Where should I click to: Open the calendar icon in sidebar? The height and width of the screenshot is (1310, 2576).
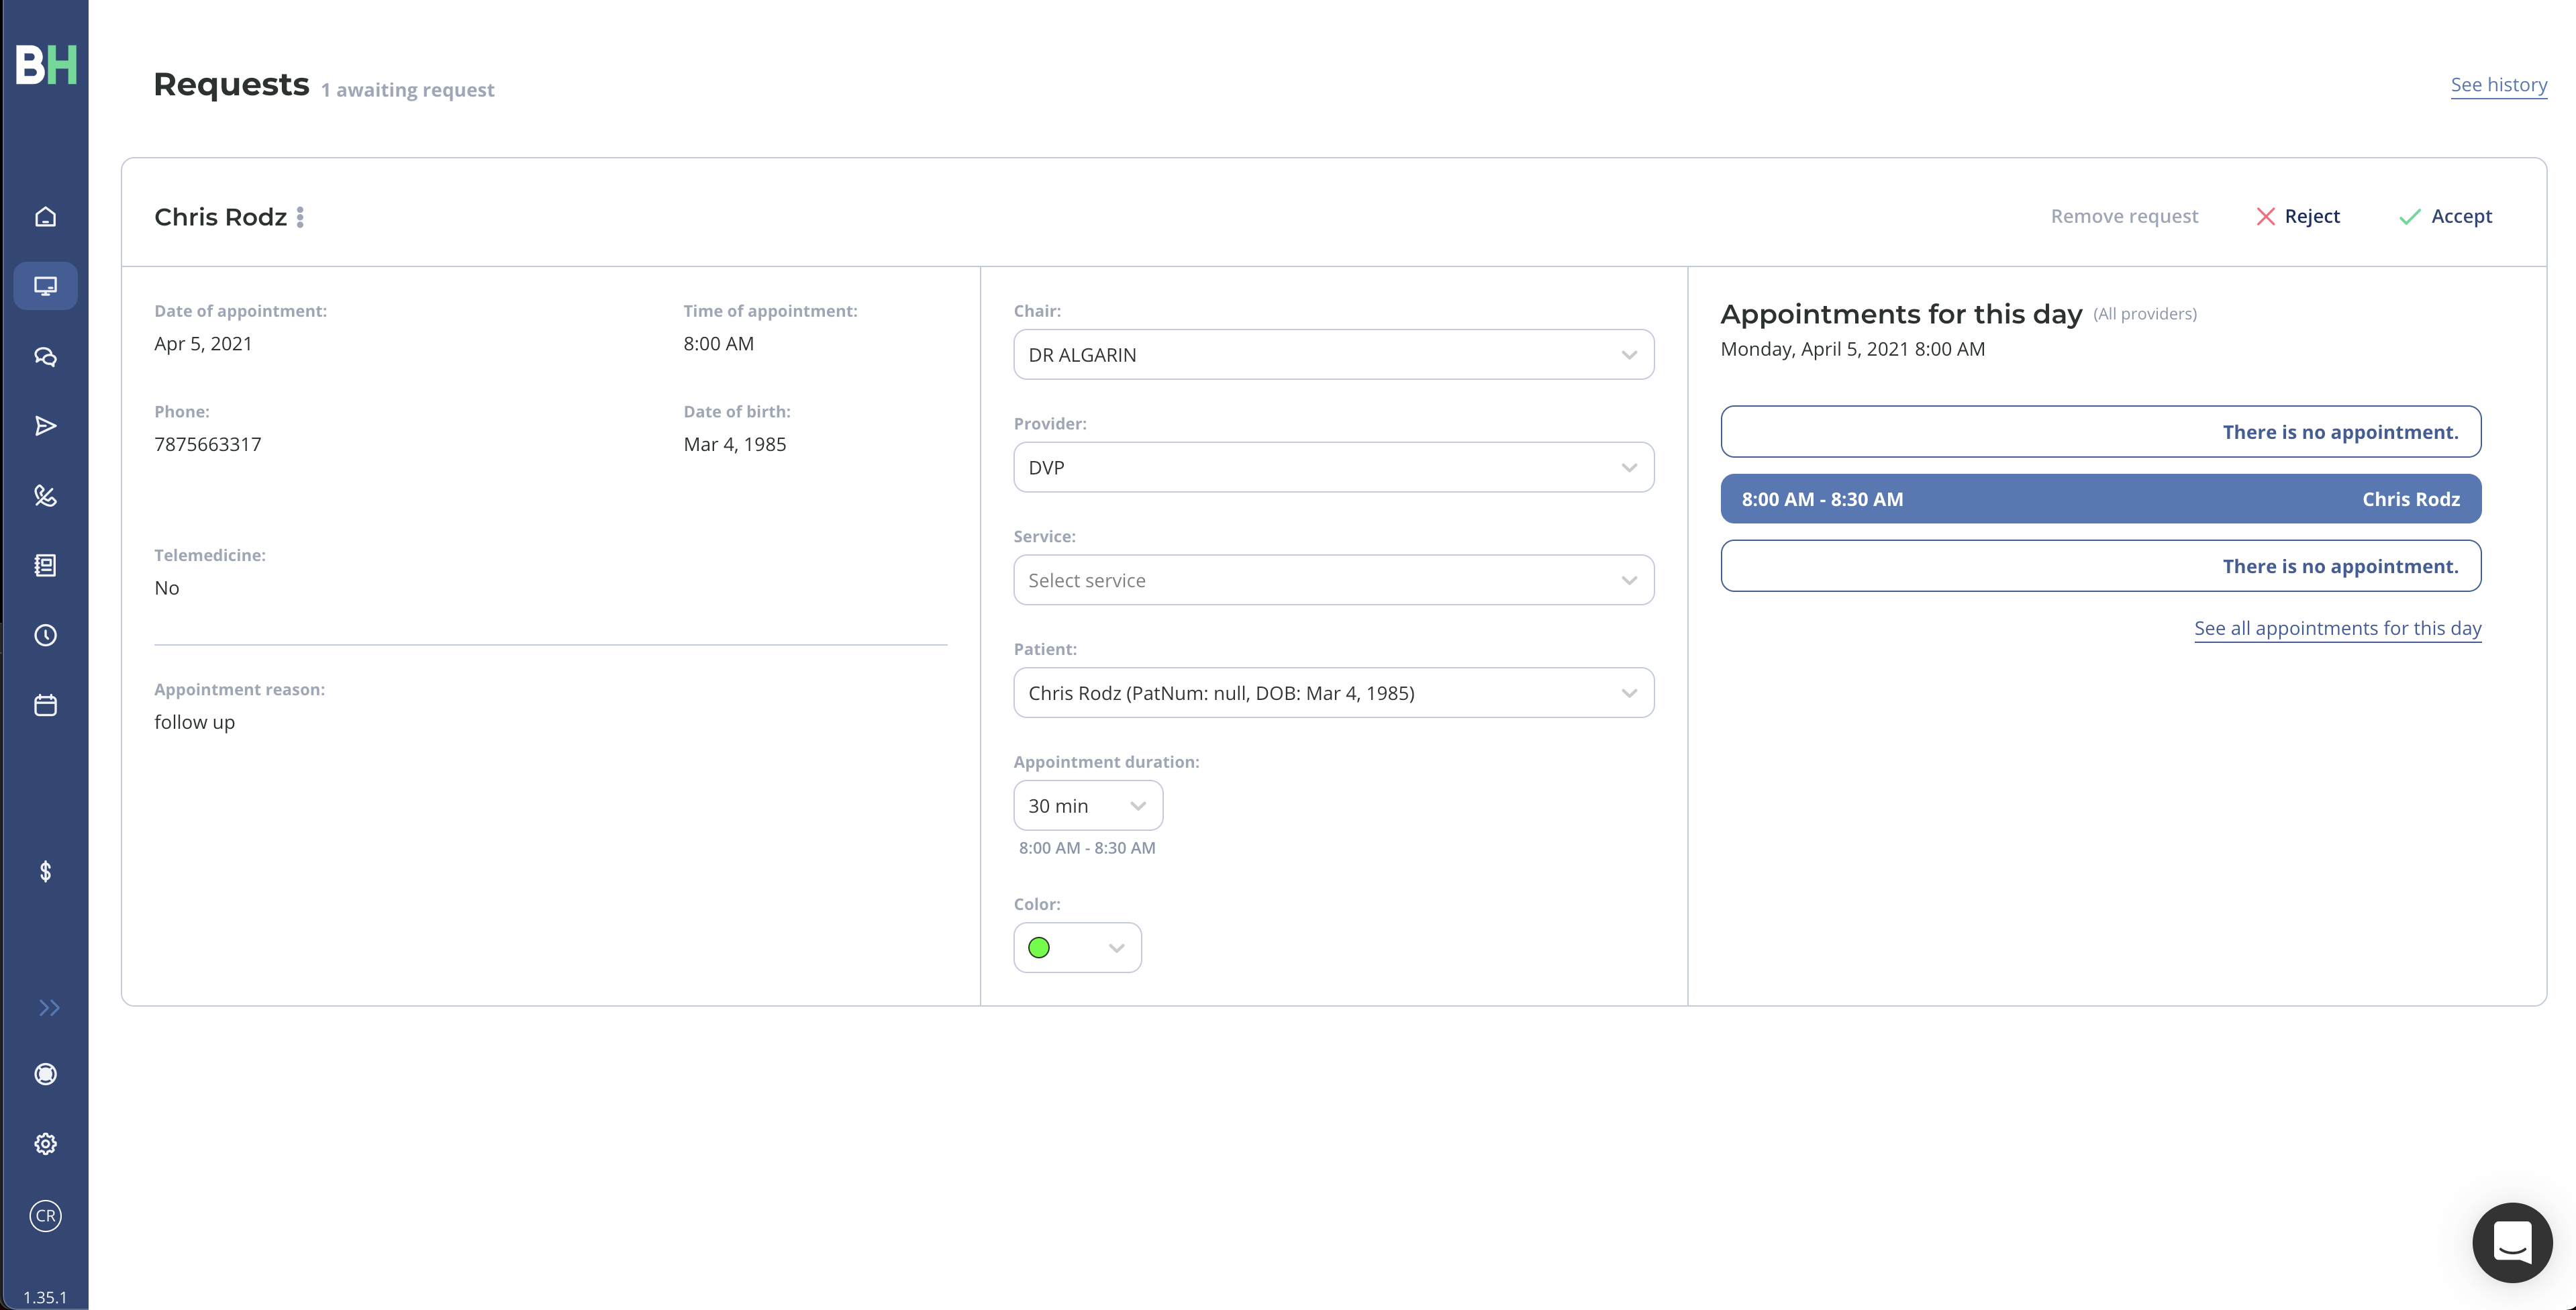[45, 705]
